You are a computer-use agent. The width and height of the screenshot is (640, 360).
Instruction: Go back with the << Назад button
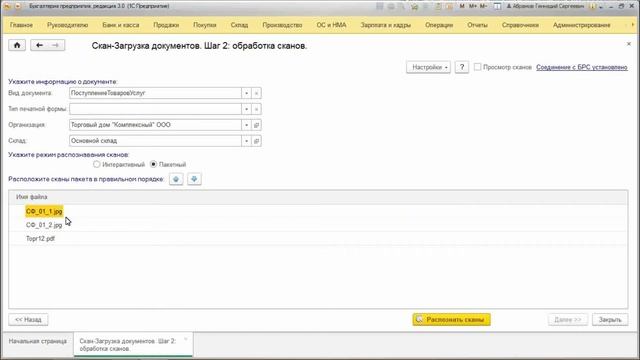[x=28, y=320]
